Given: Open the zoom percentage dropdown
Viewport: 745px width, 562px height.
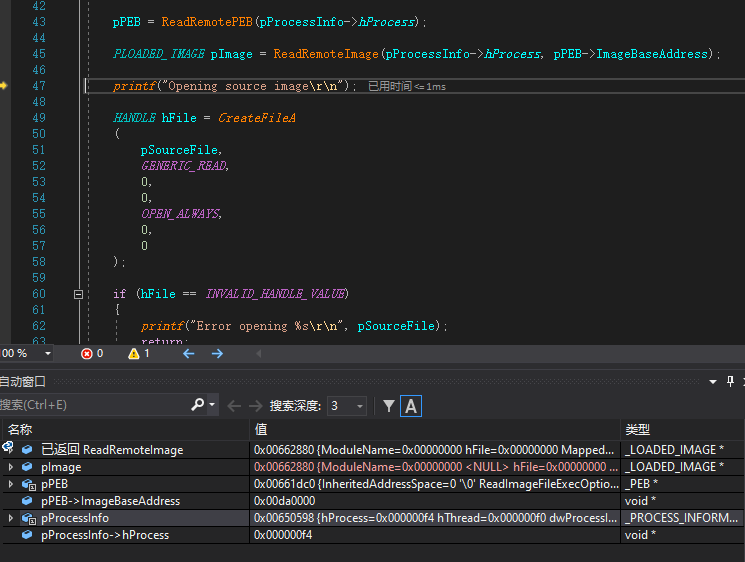Looking at the screenshot, I should point(48,353).
